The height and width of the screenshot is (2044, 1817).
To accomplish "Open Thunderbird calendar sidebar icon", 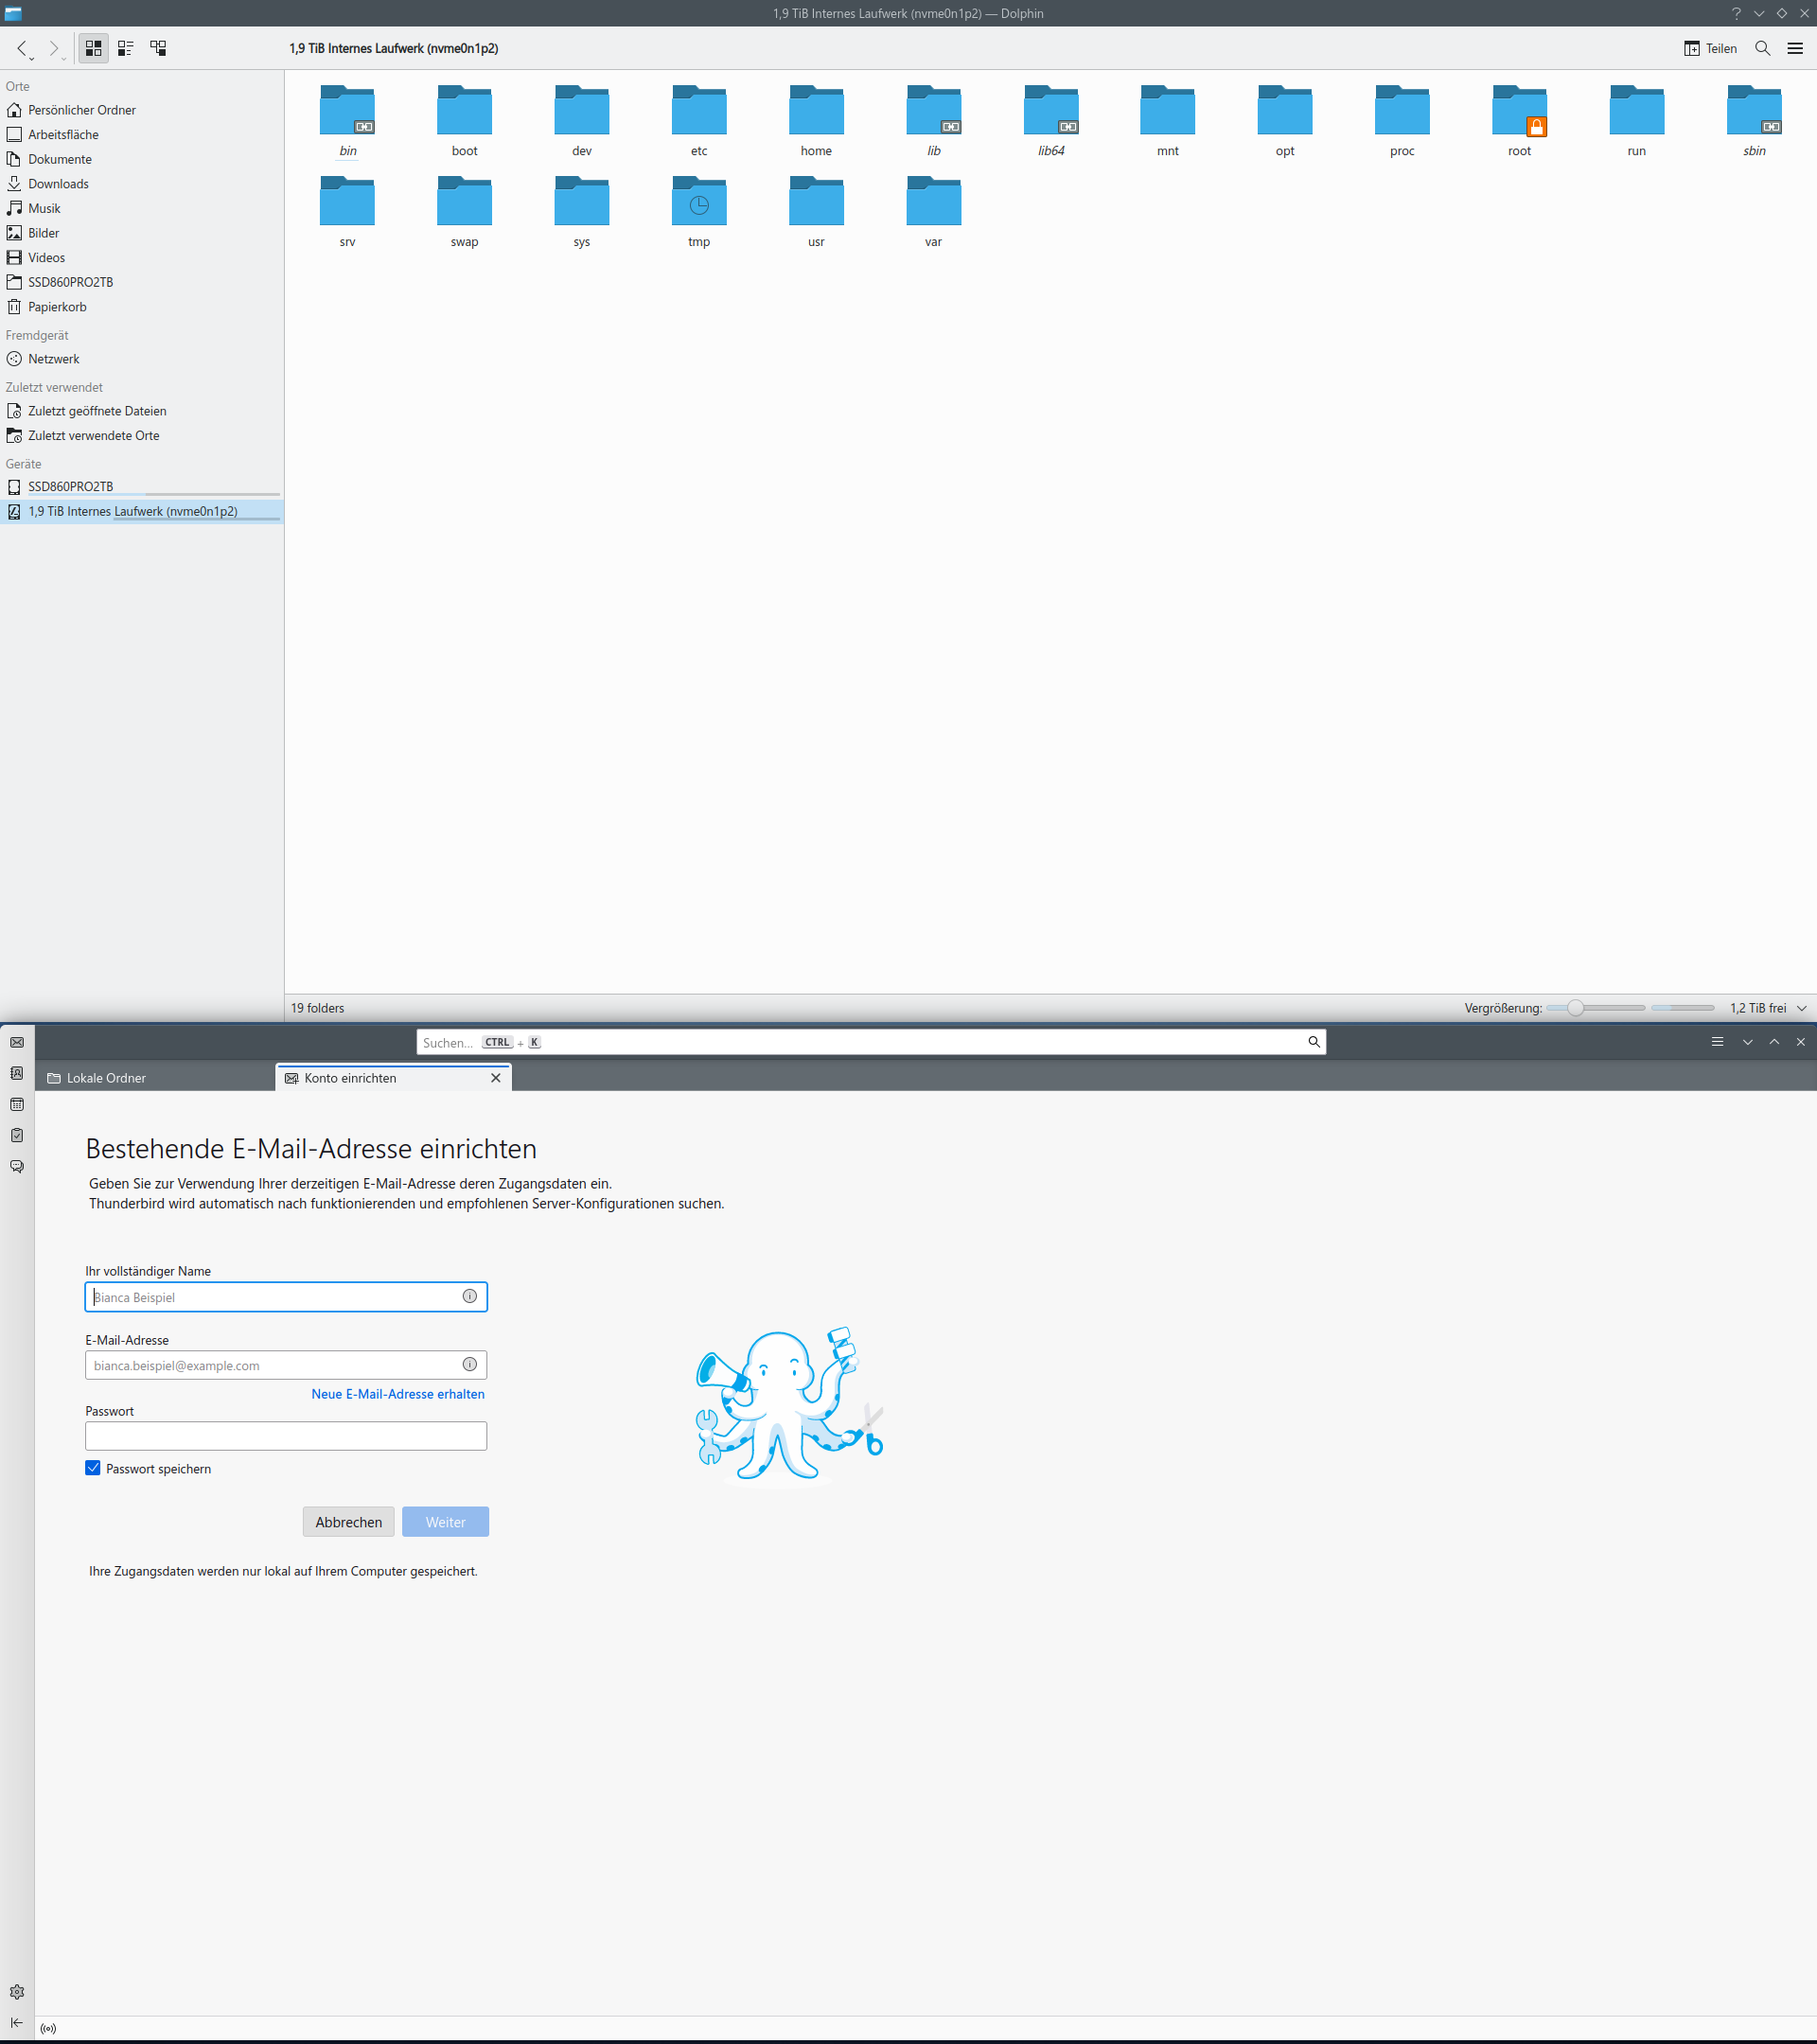I will 17,1104.
